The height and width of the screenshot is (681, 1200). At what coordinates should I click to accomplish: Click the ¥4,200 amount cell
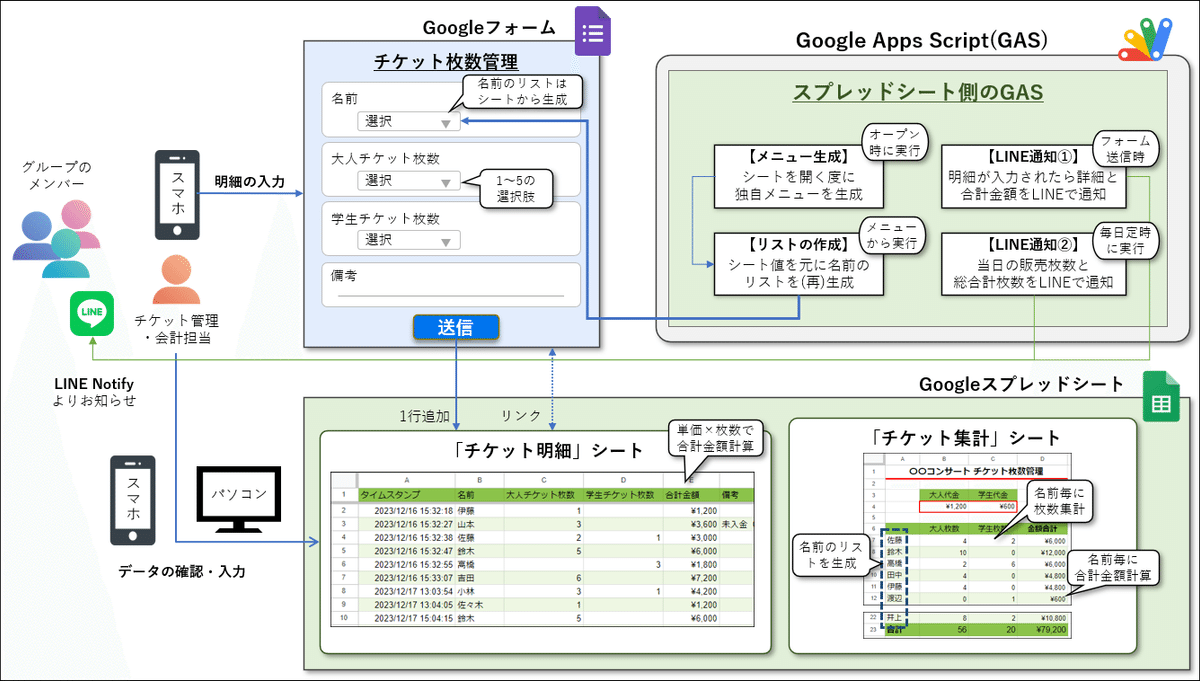692,591
